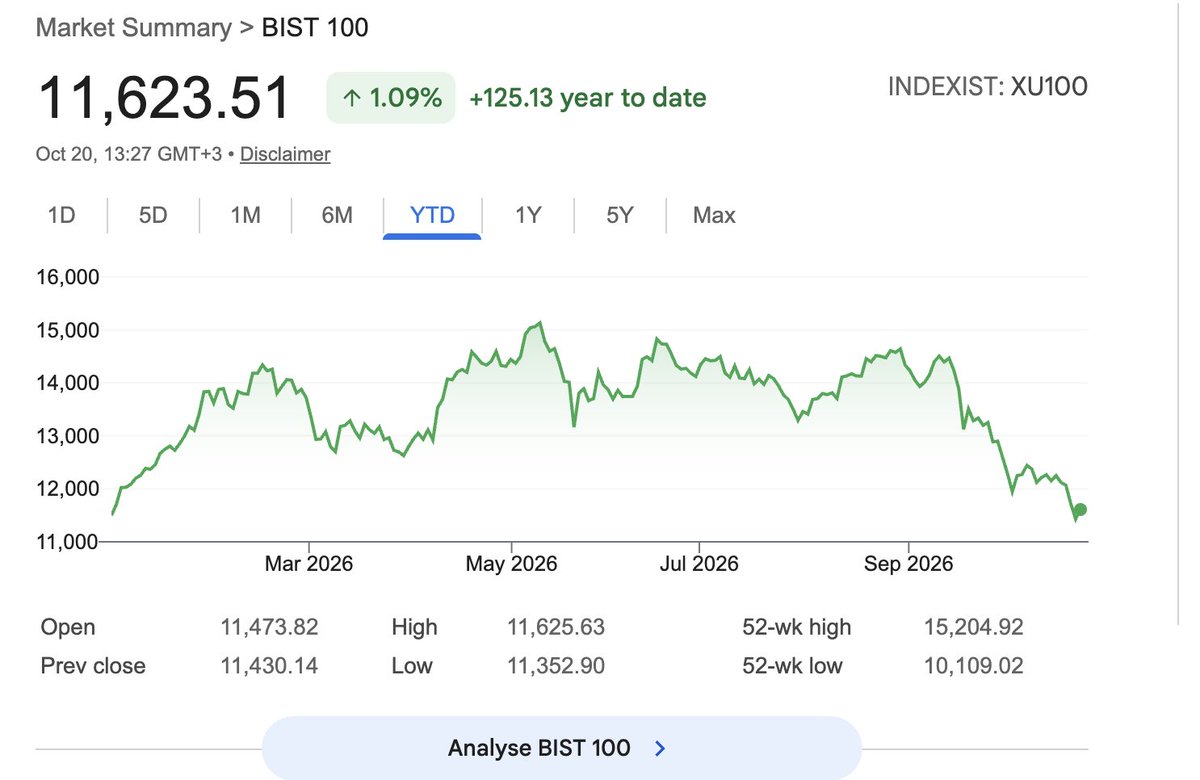Click the 52-wk low label
1200x780 pixels.
coord(793,665)
